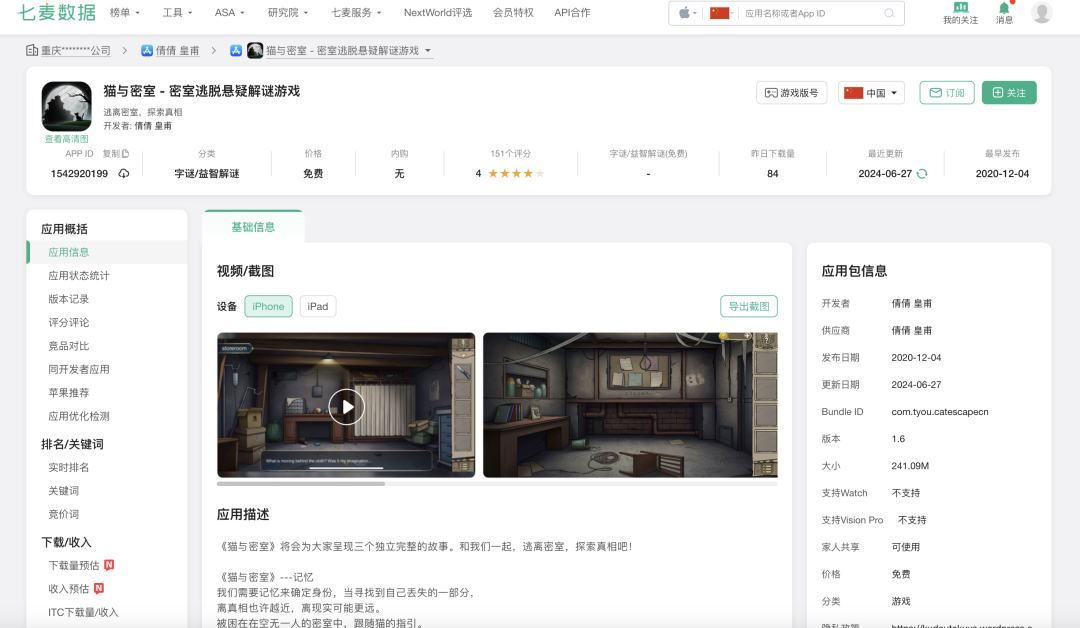
Task: Open 会员特权 menu item
Action: [x=513, y=12]
